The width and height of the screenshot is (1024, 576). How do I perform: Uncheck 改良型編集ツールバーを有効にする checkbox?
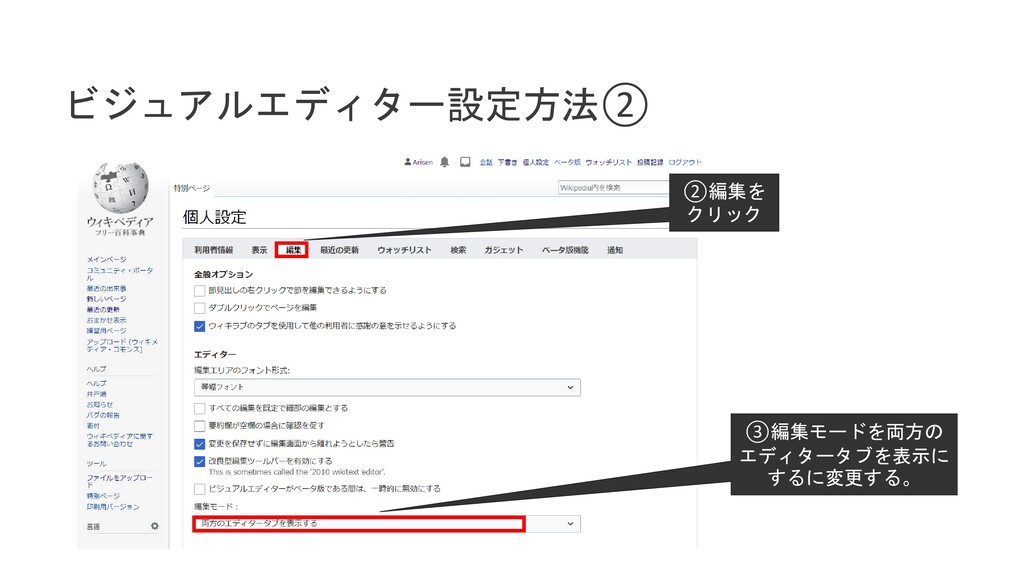200,461
